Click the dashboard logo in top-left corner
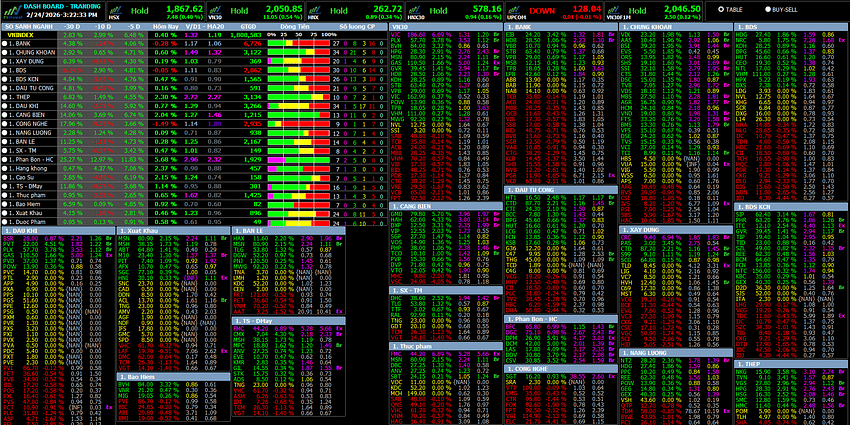 click(x=11, y=10)
